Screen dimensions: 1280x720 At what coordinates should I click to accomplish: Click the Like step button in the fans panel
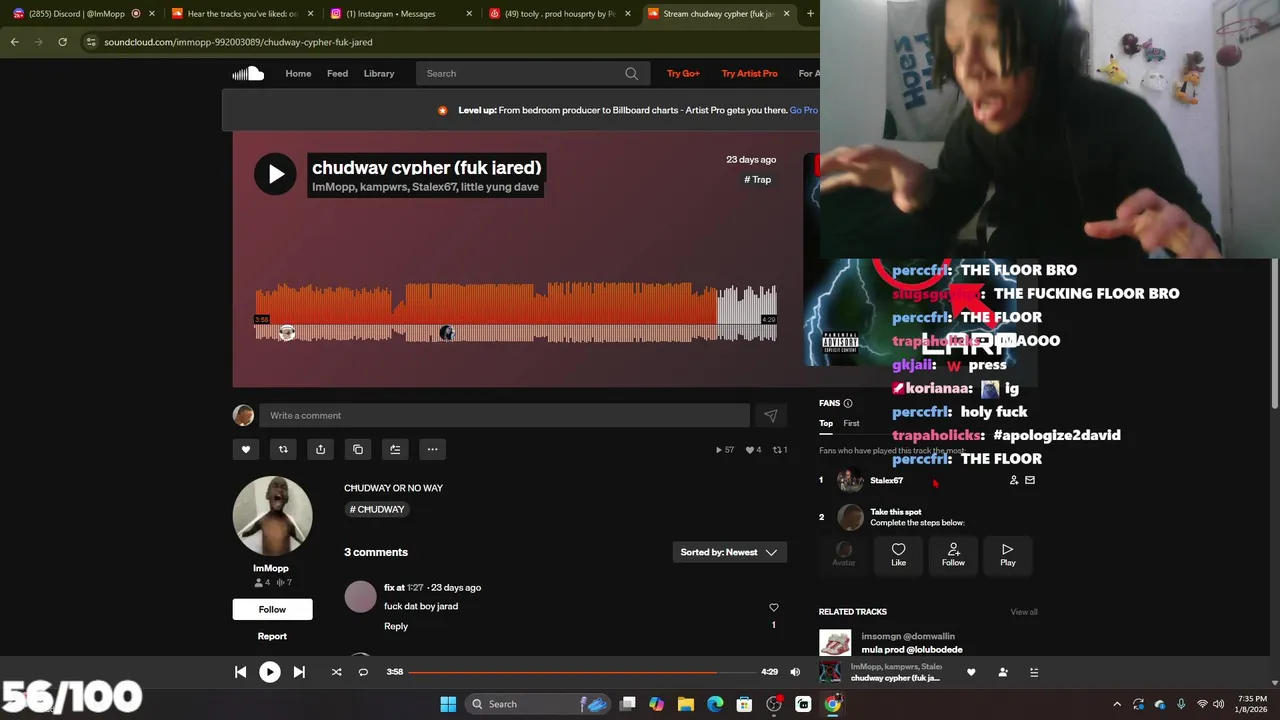[898, 555]
